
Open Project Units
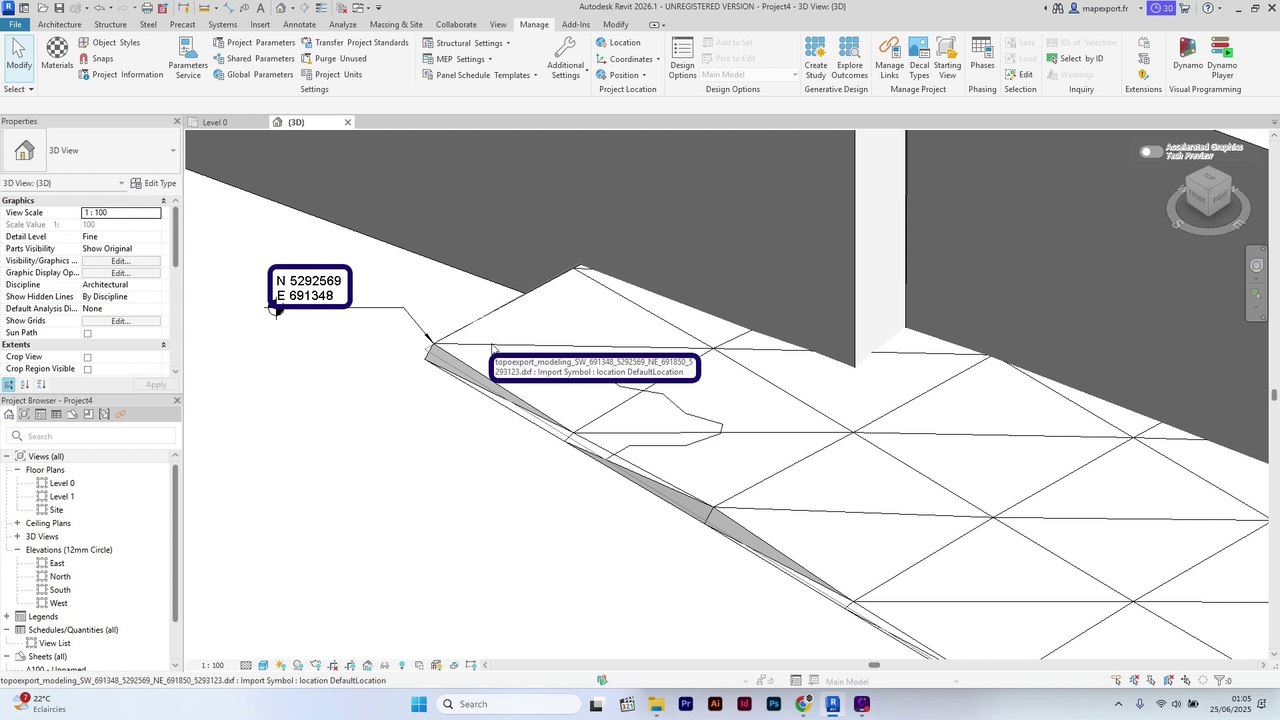(332, 75)
